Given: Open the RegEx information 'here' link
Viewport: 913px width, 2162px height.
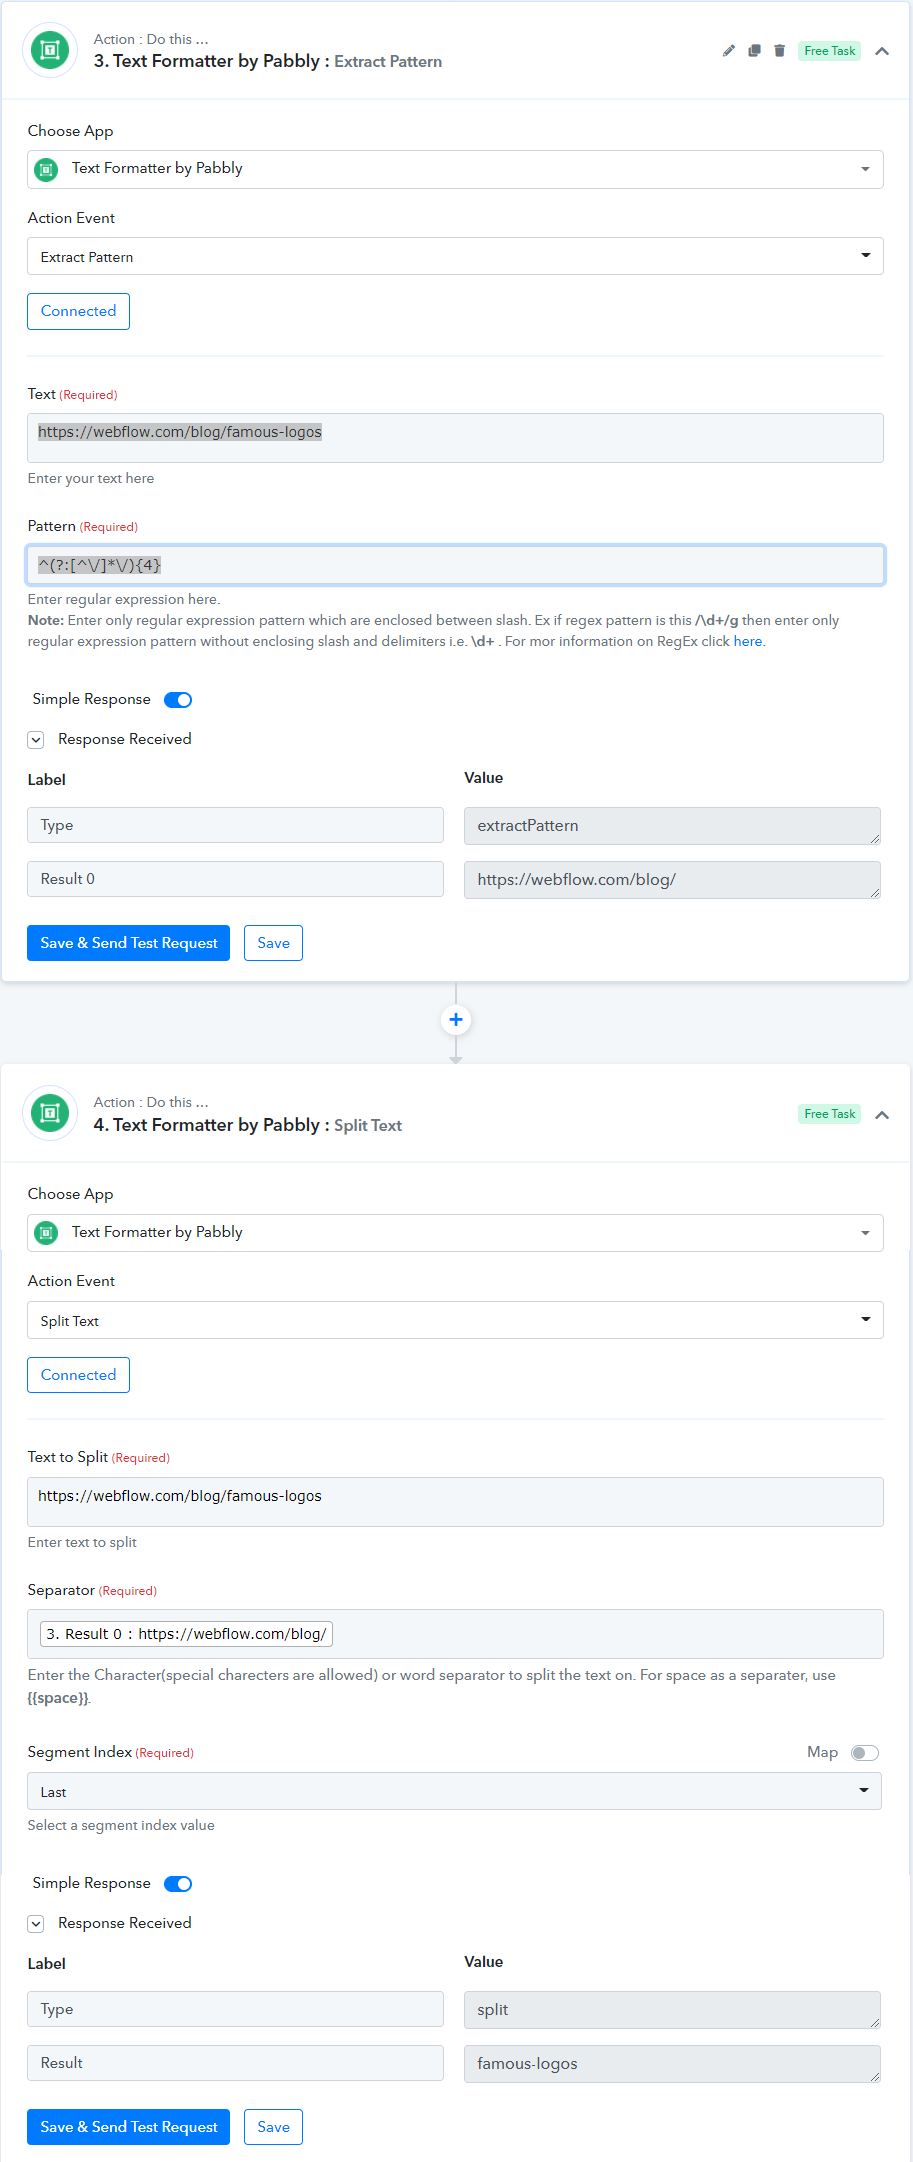Looking at the screenshot, I should pyautogui.click(x=747, y=642).
